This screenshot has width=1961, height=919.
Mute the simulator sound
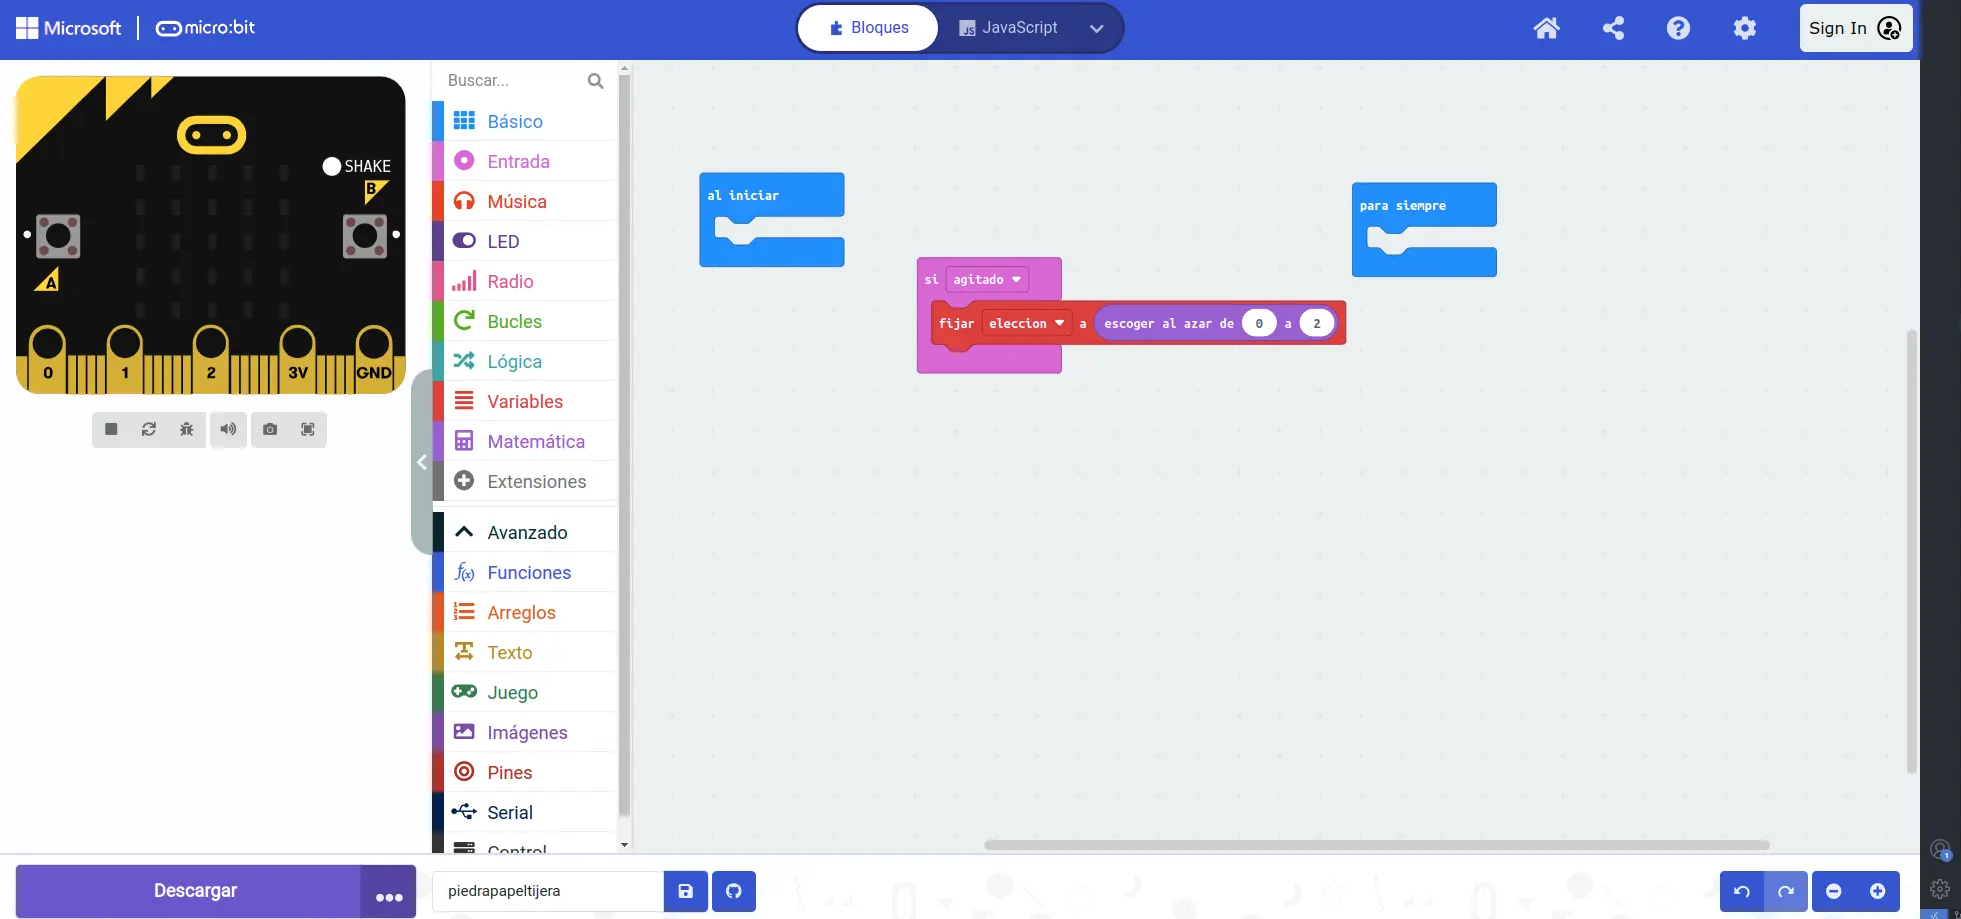pos(228,429)
